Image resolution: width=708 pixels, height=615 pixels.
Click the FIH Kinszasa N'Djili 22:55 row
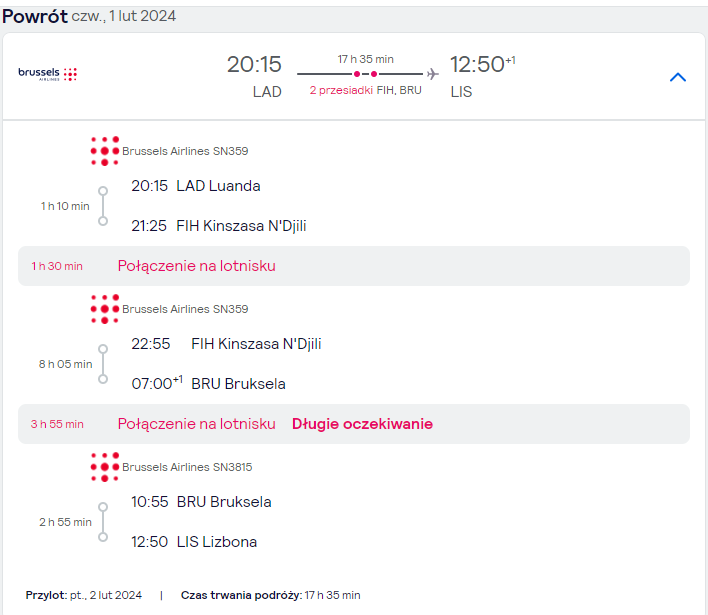click(226, 344)
